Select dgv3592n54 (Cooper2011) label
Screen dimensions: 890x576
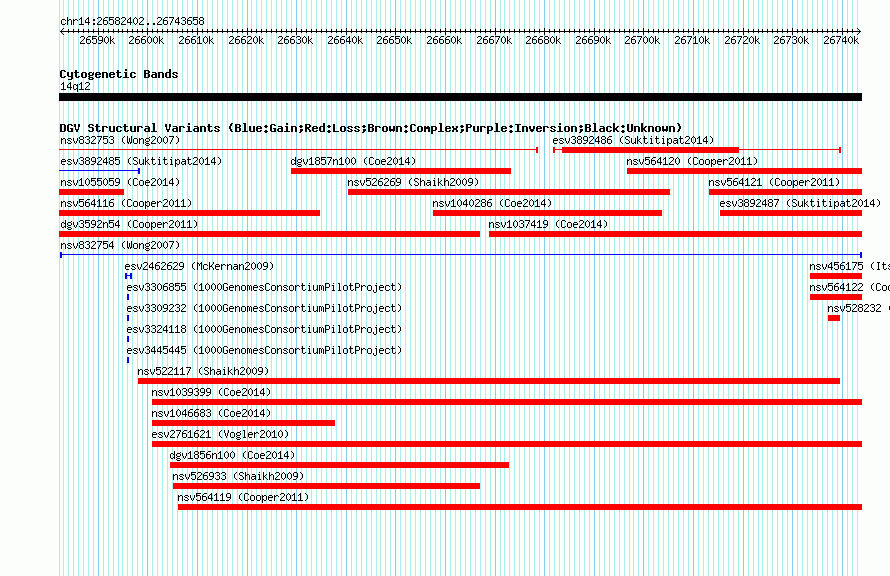[x=129, y=224]
